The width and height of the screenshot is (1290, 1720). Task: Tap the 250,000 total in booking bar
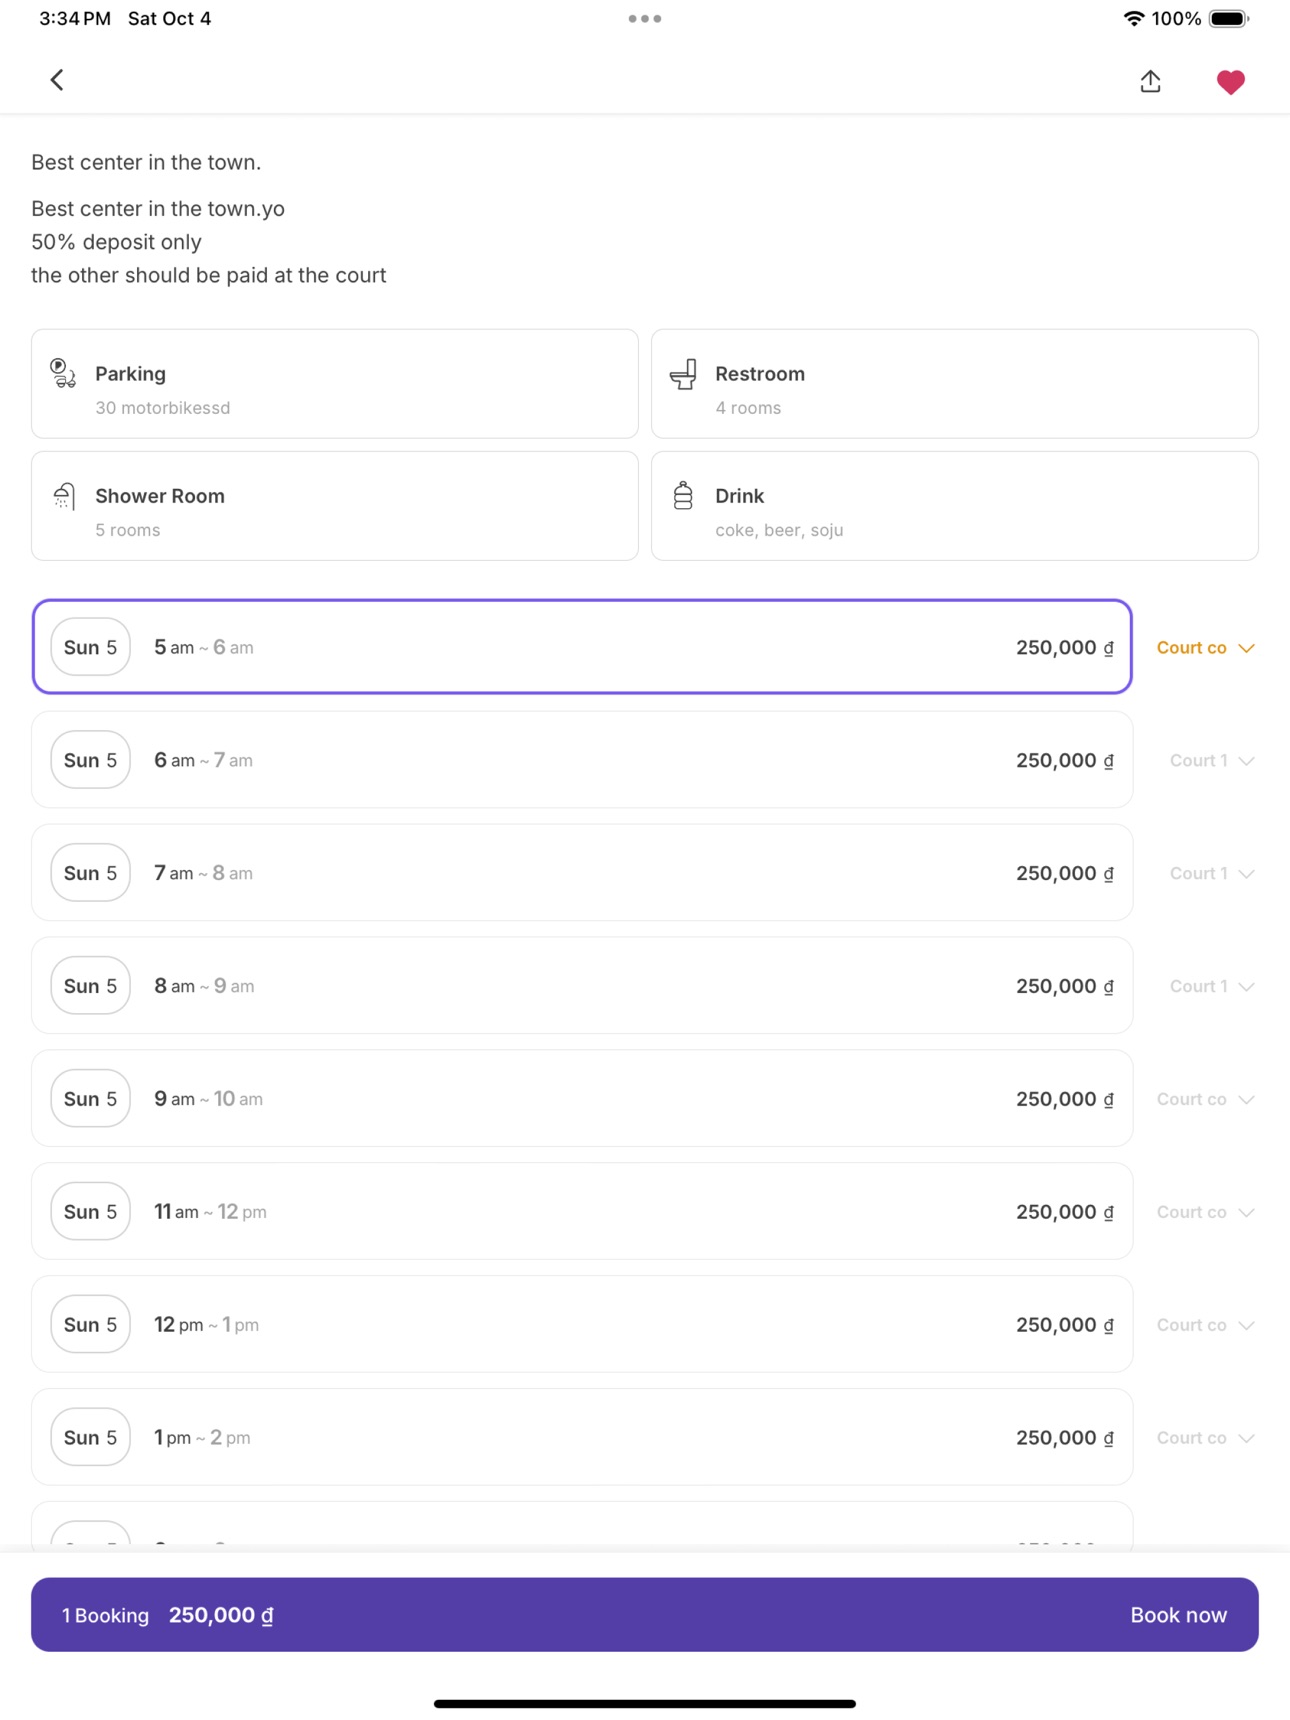point(221,1616)
